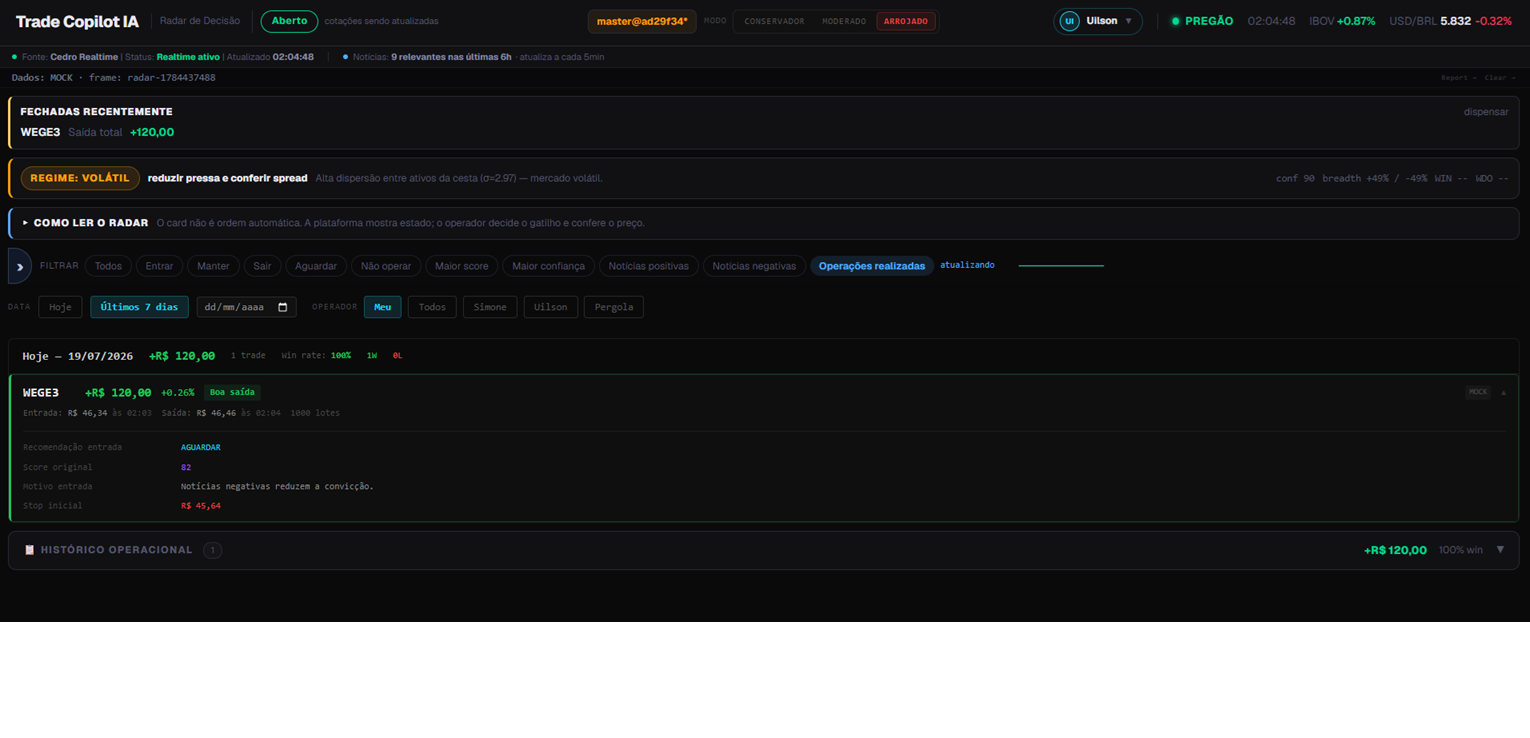Select the Arrojado mode

[x=906, y=21]
